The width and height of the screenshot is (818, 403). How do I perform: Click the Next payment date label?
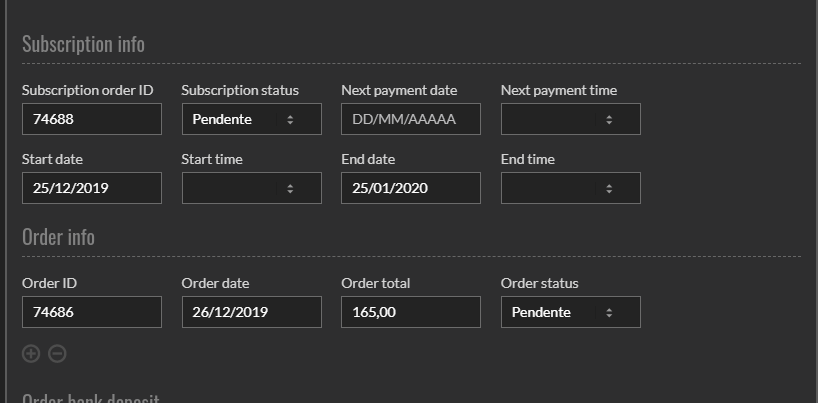coord(399,90)
